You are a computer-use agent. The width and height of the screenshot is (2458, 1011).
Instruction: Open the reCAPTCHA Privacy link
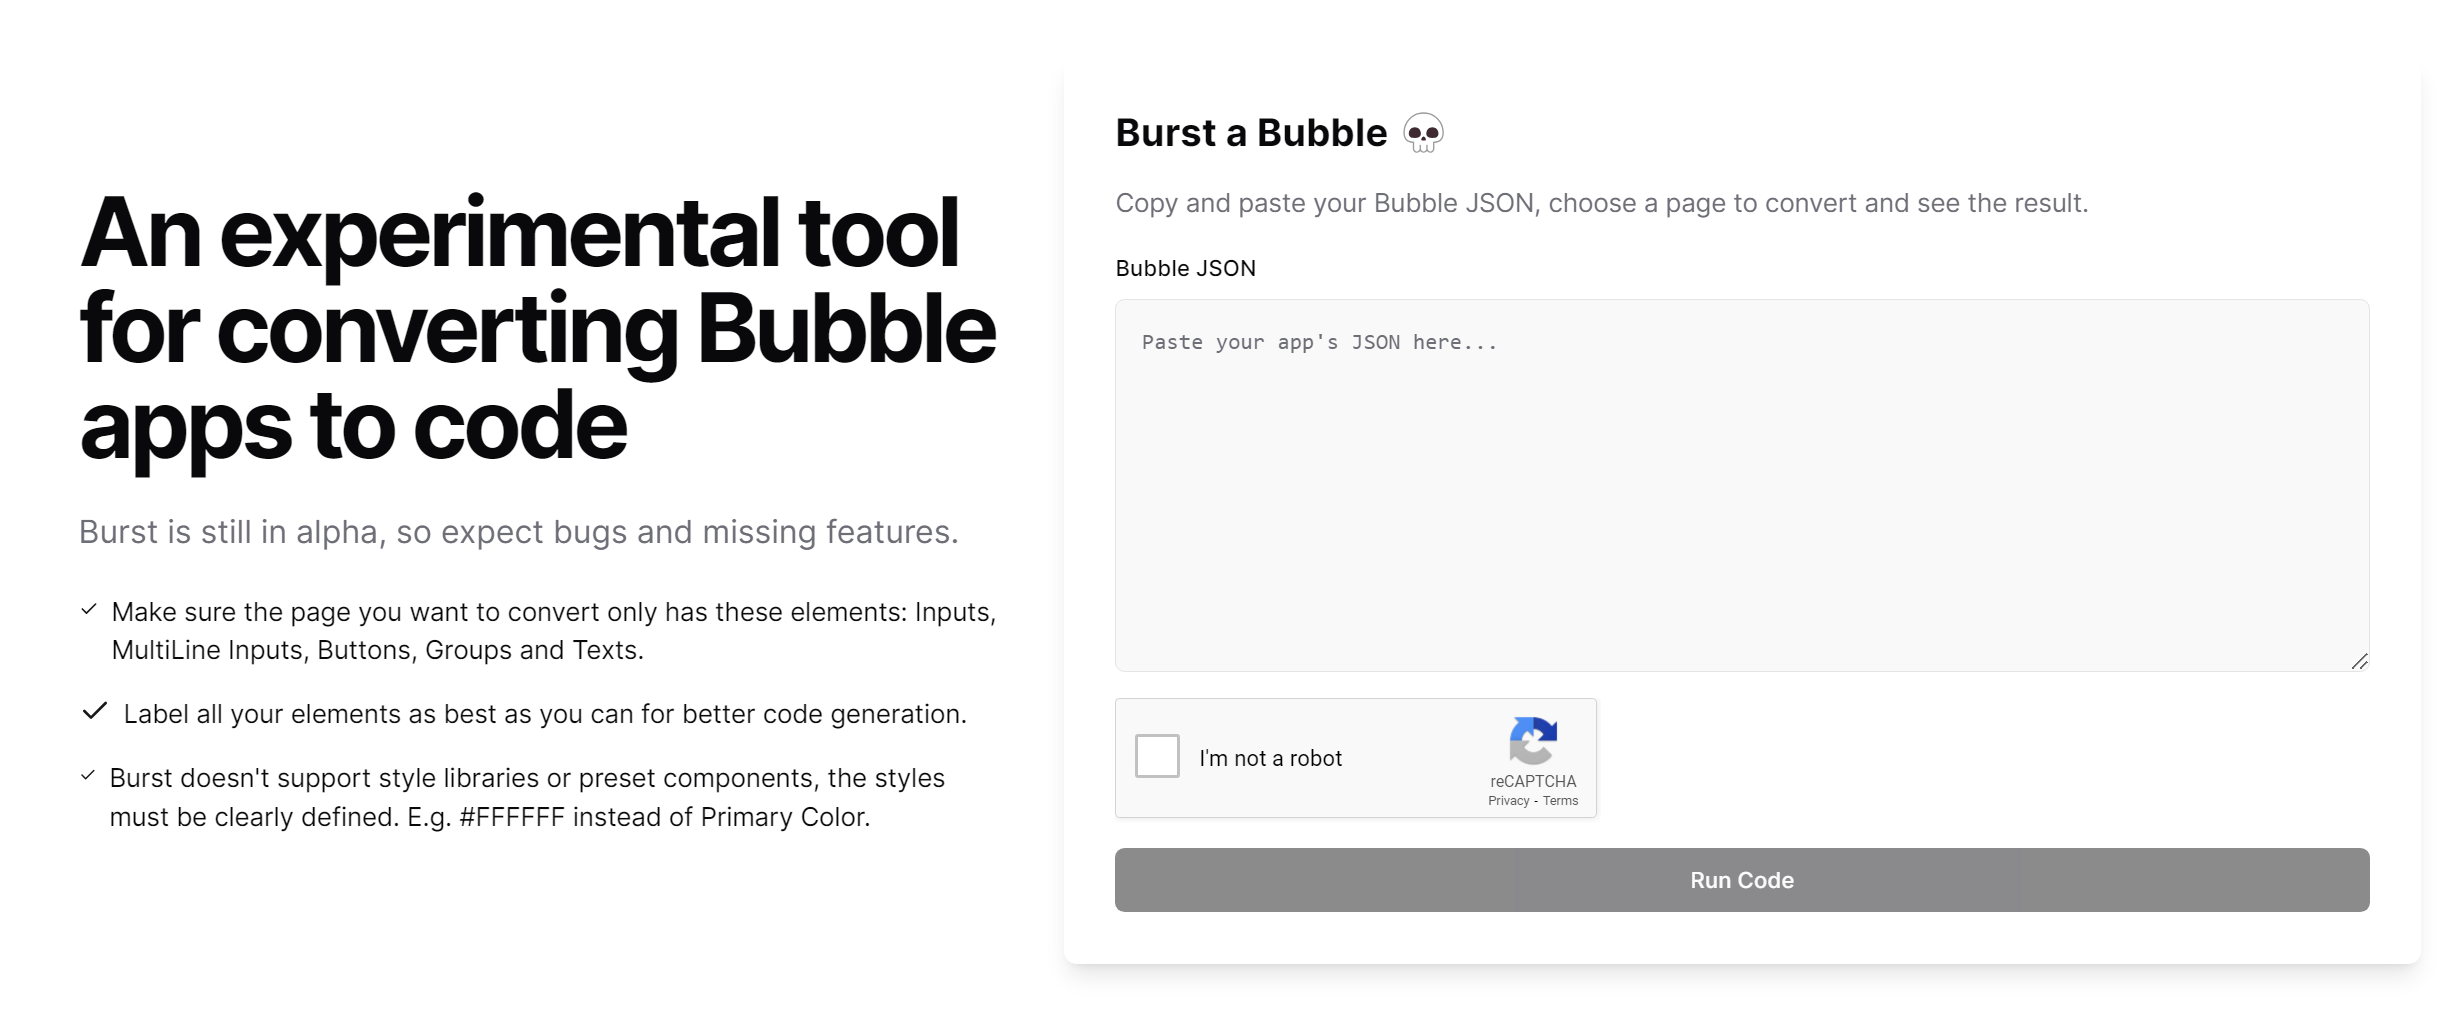1508,801
